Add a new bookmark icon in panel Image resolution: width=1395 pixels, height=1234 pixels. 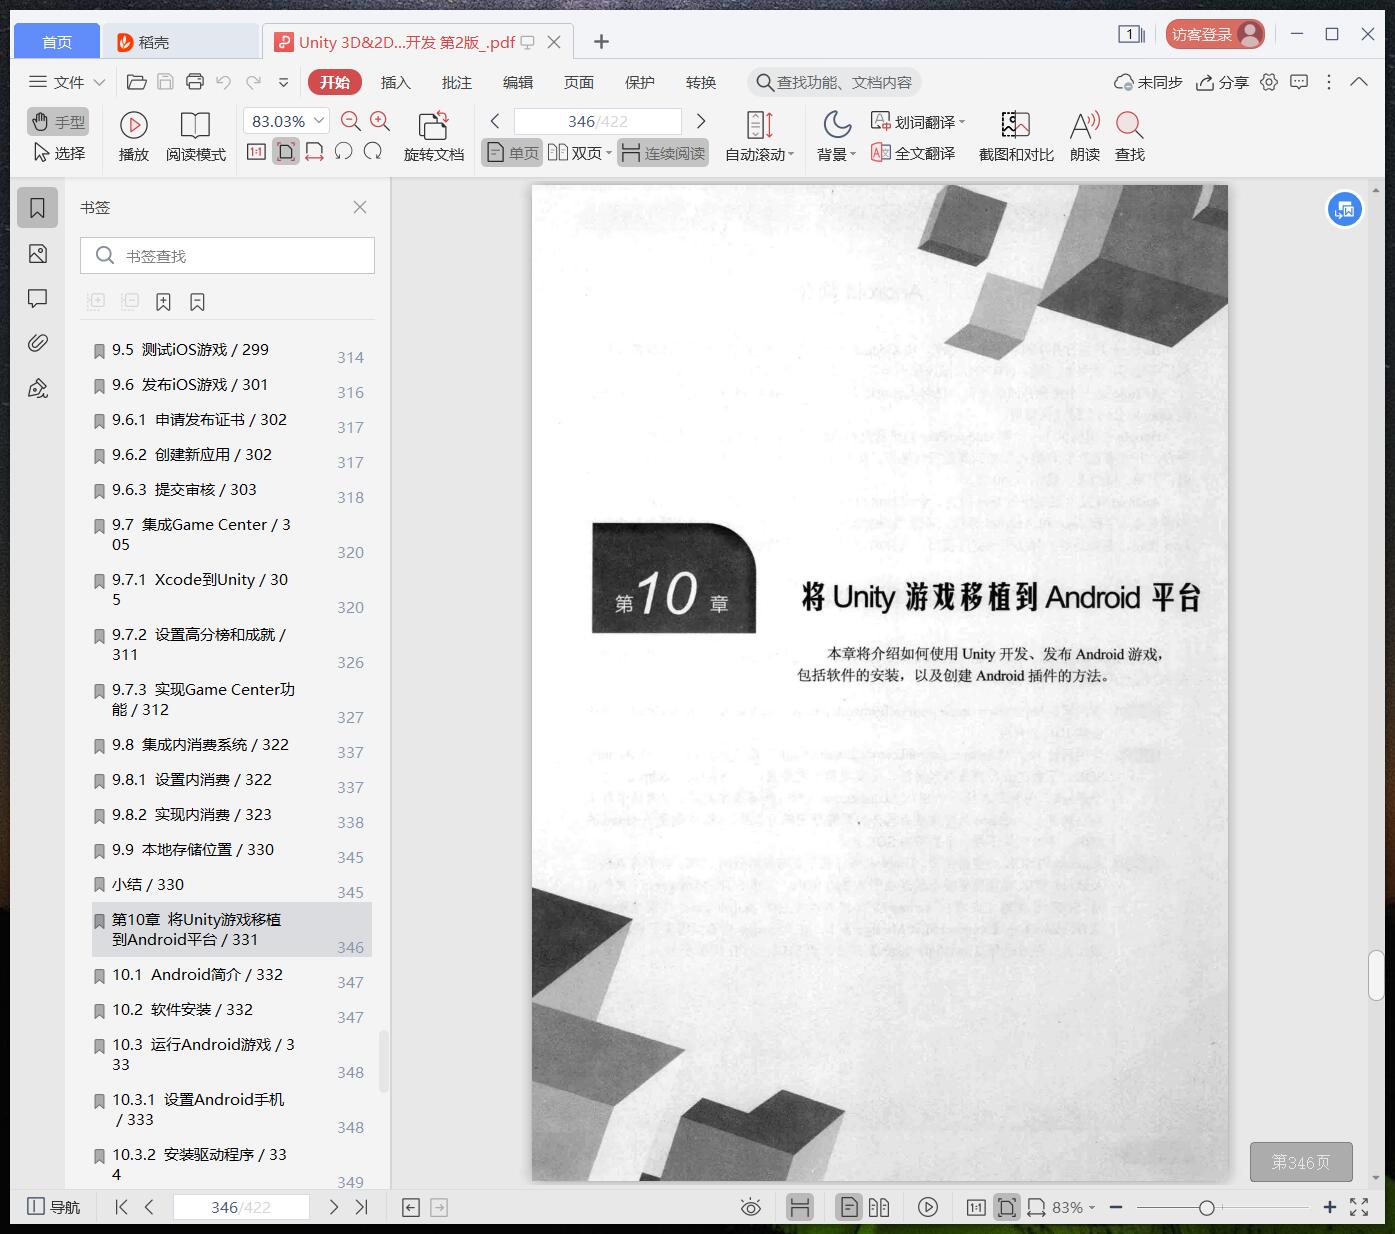(x=163, y=302)
